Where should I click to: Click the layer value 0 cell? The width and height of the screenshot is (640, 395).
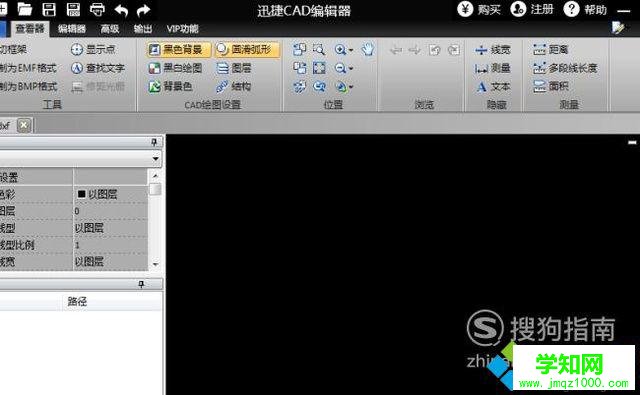(110, 211)
